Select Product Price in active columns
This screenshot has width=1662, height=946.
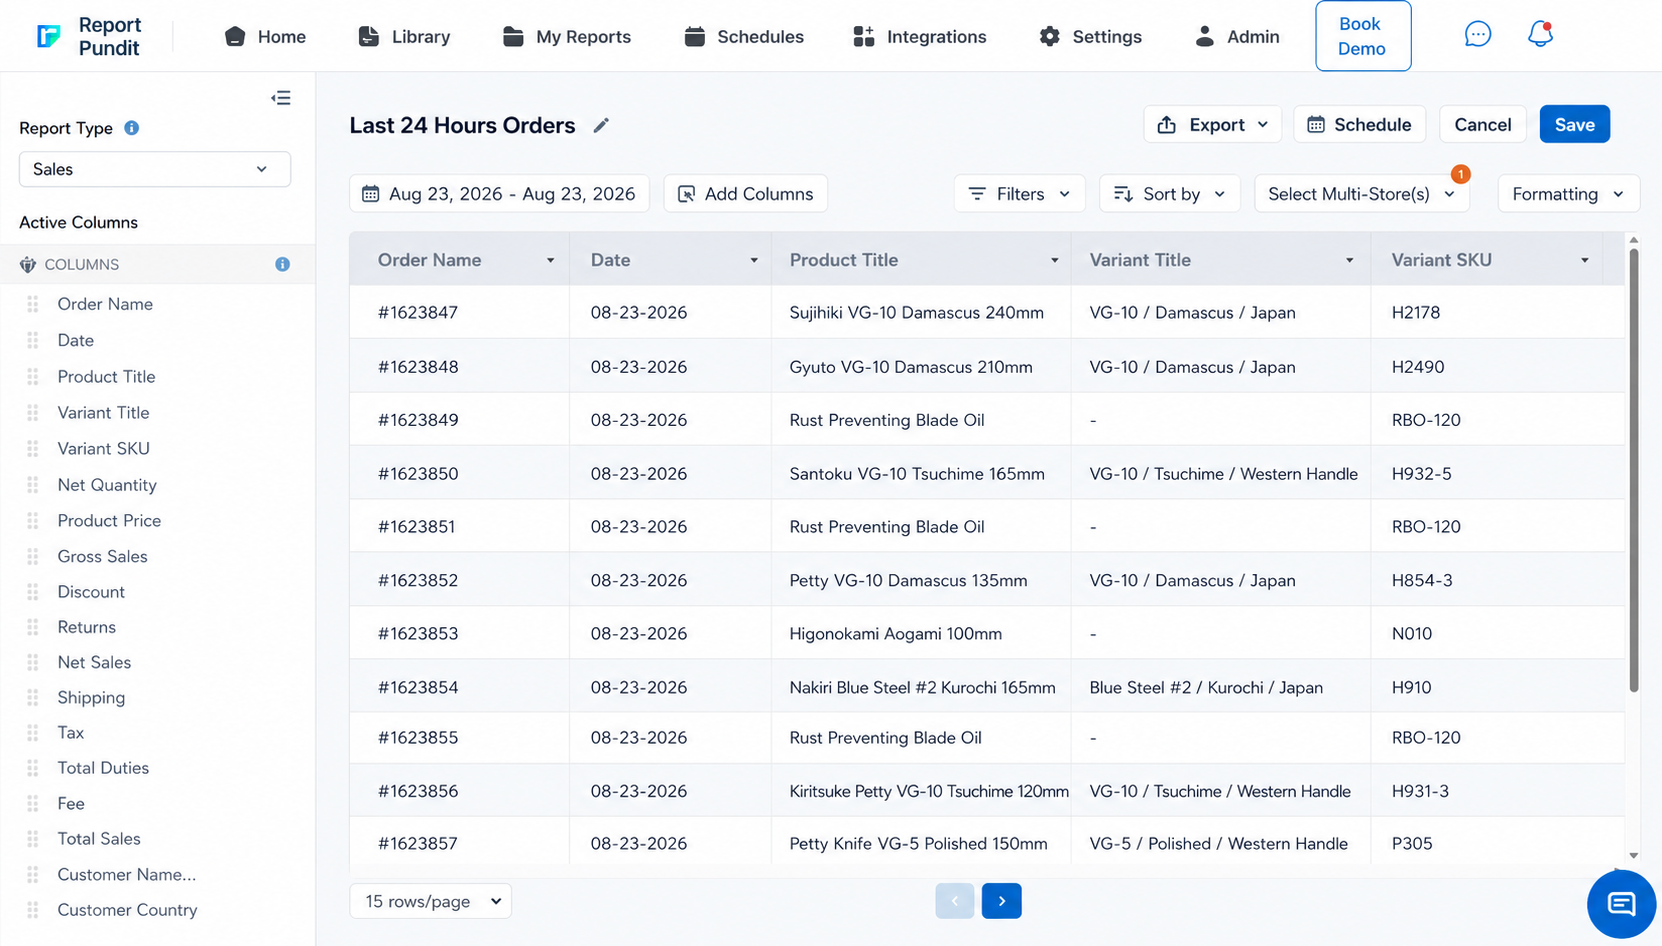click(109, 520)
